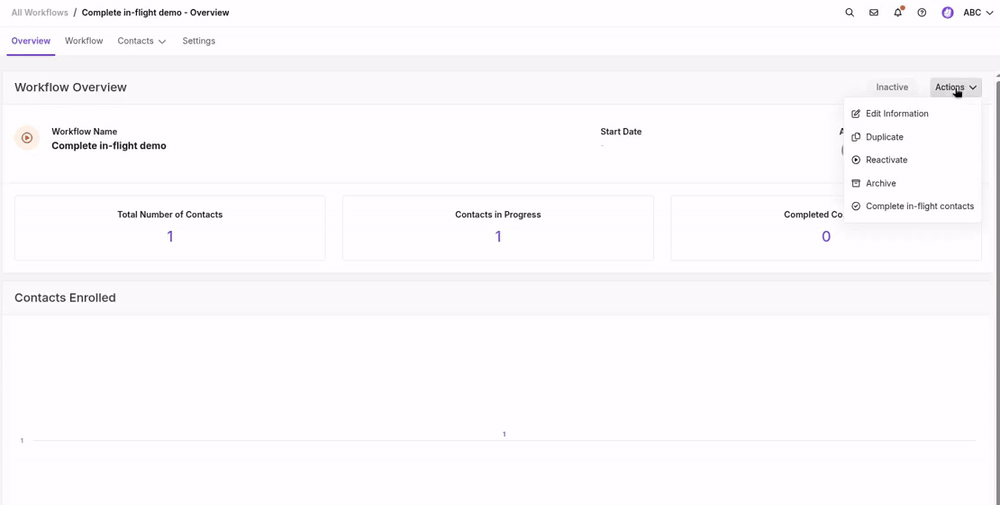Select Reactivate in the Actions menu

[912, 160]
